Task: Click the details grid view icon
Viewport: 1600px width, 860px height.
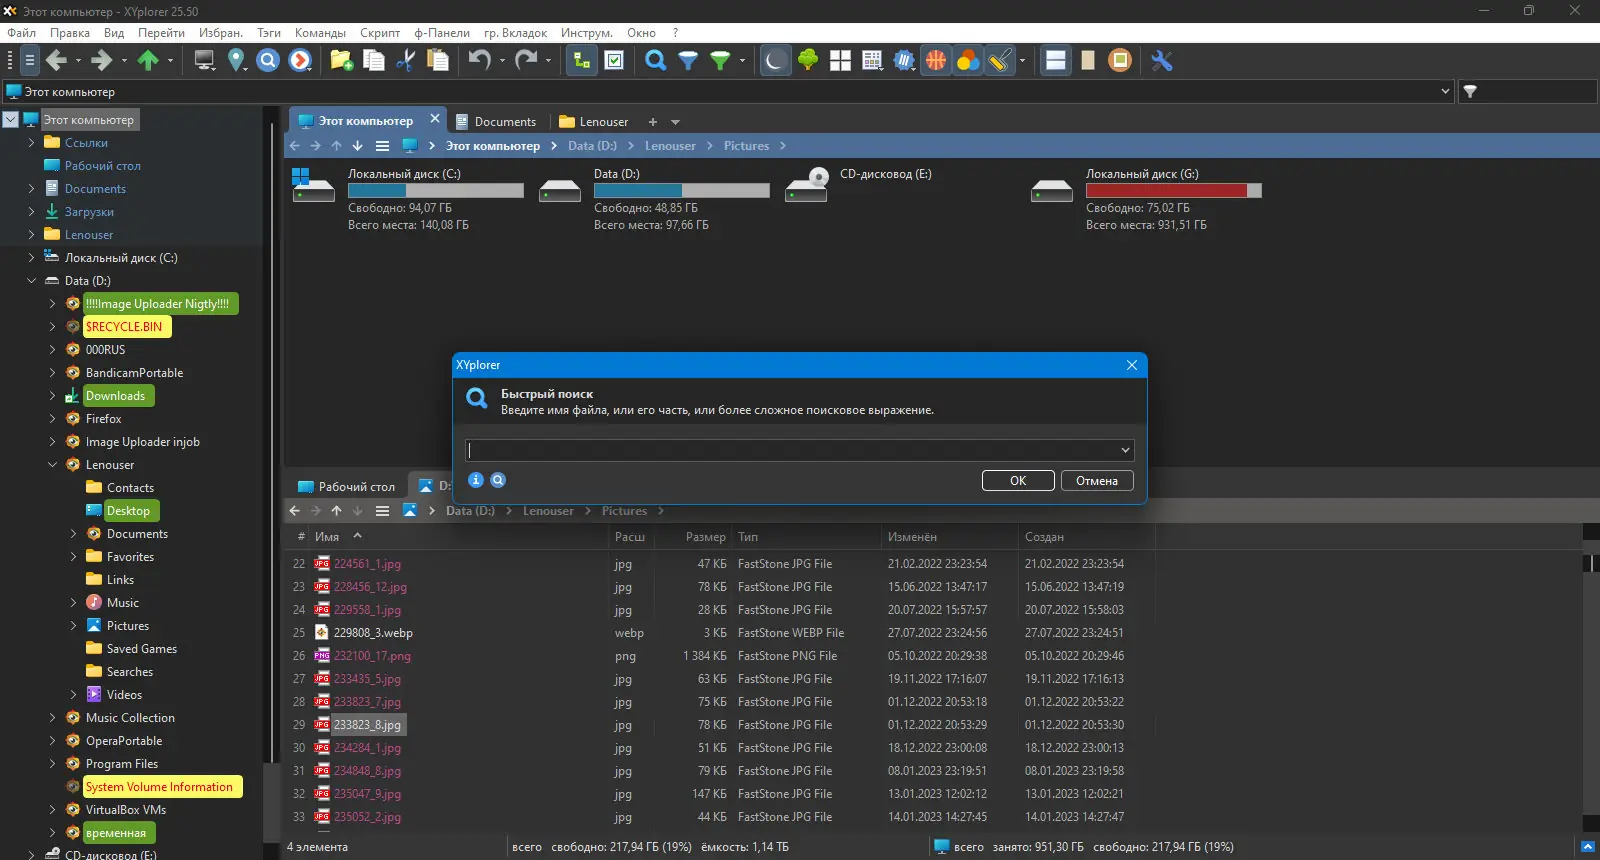Action: [872, 61]
